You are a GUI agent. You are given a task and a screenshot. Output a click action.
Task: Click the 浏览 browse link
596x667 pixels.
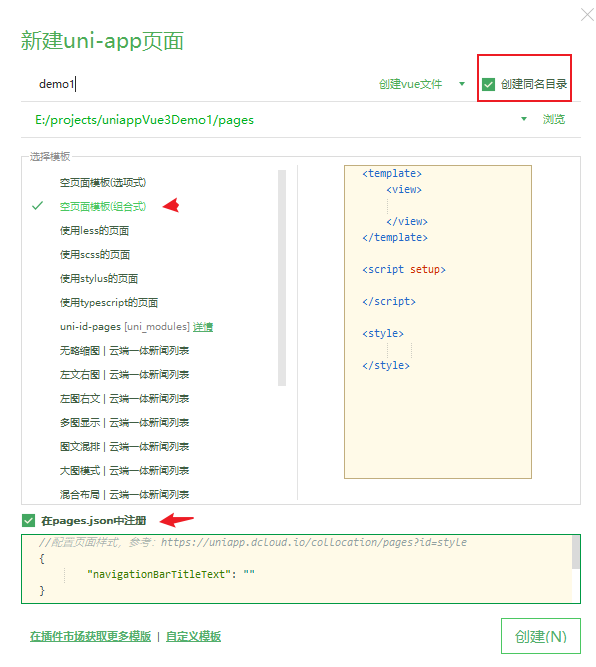coord(553,120)
